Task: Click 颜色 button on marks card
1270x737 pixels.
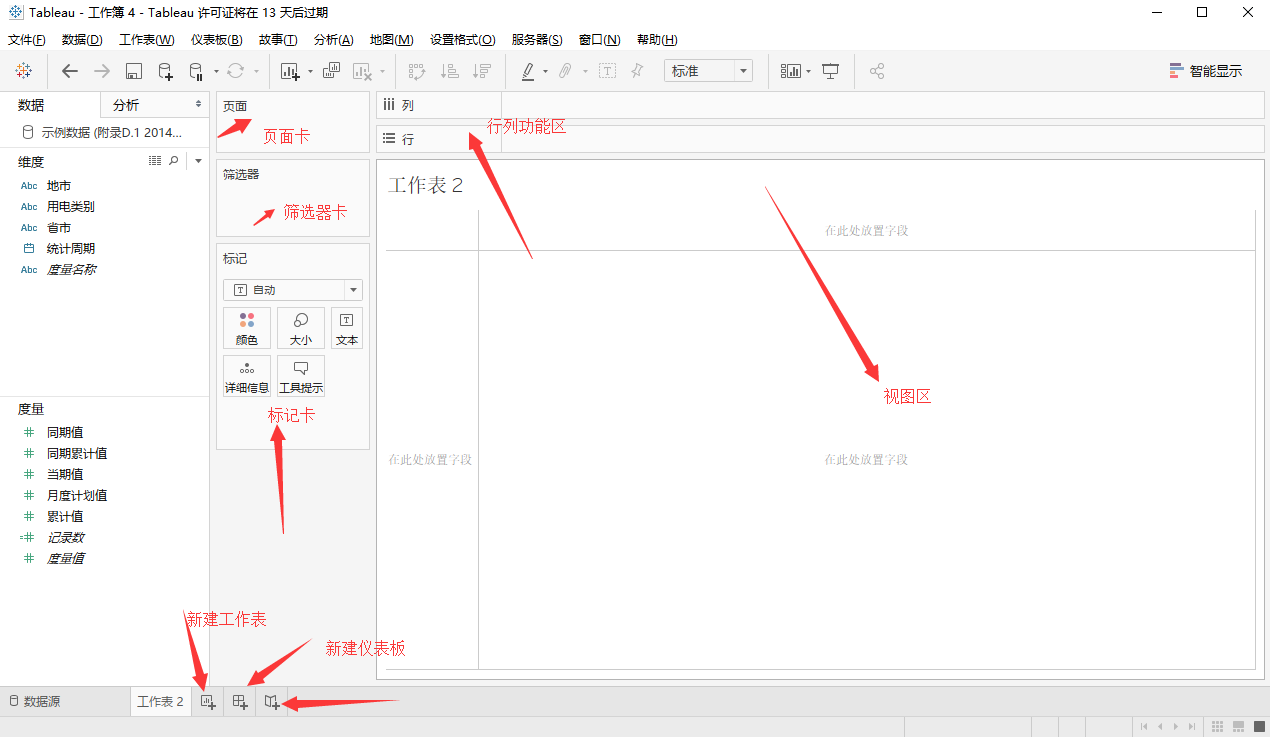Action: (247, 328)
